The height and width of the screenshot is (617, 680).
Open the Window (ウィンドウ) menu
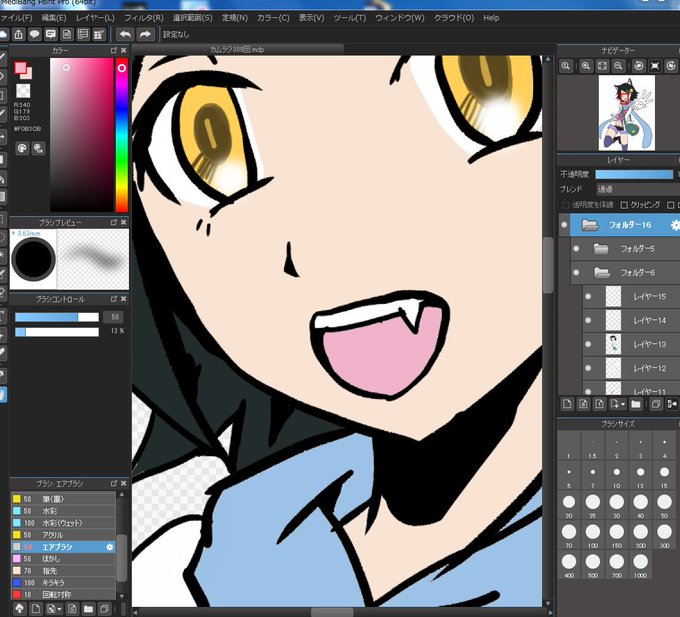click(x=399, y=18)
